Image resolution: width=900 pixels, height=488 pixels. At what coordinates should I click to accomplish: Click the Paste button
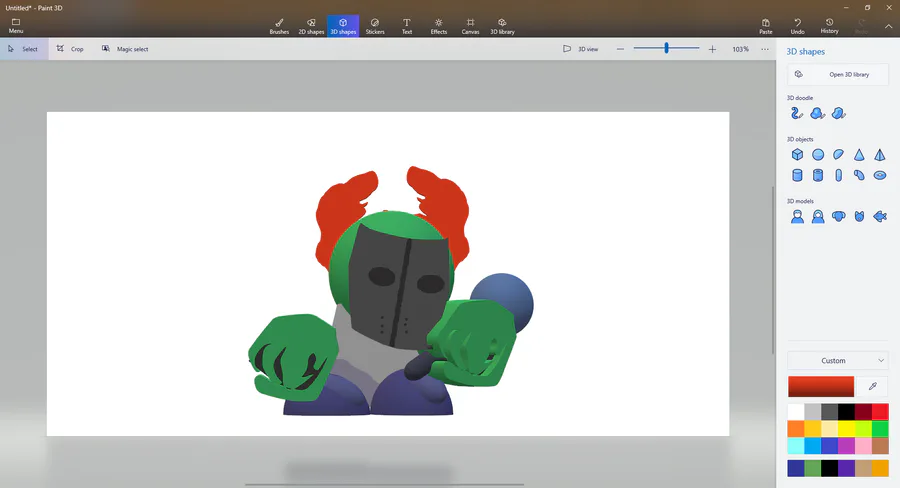pos(766,26)
